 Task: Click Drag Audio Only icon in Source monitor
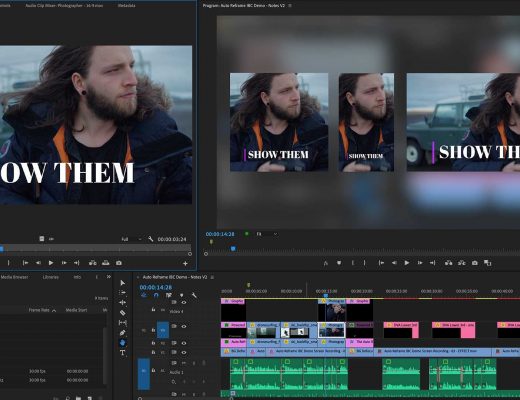coord(51,239)
